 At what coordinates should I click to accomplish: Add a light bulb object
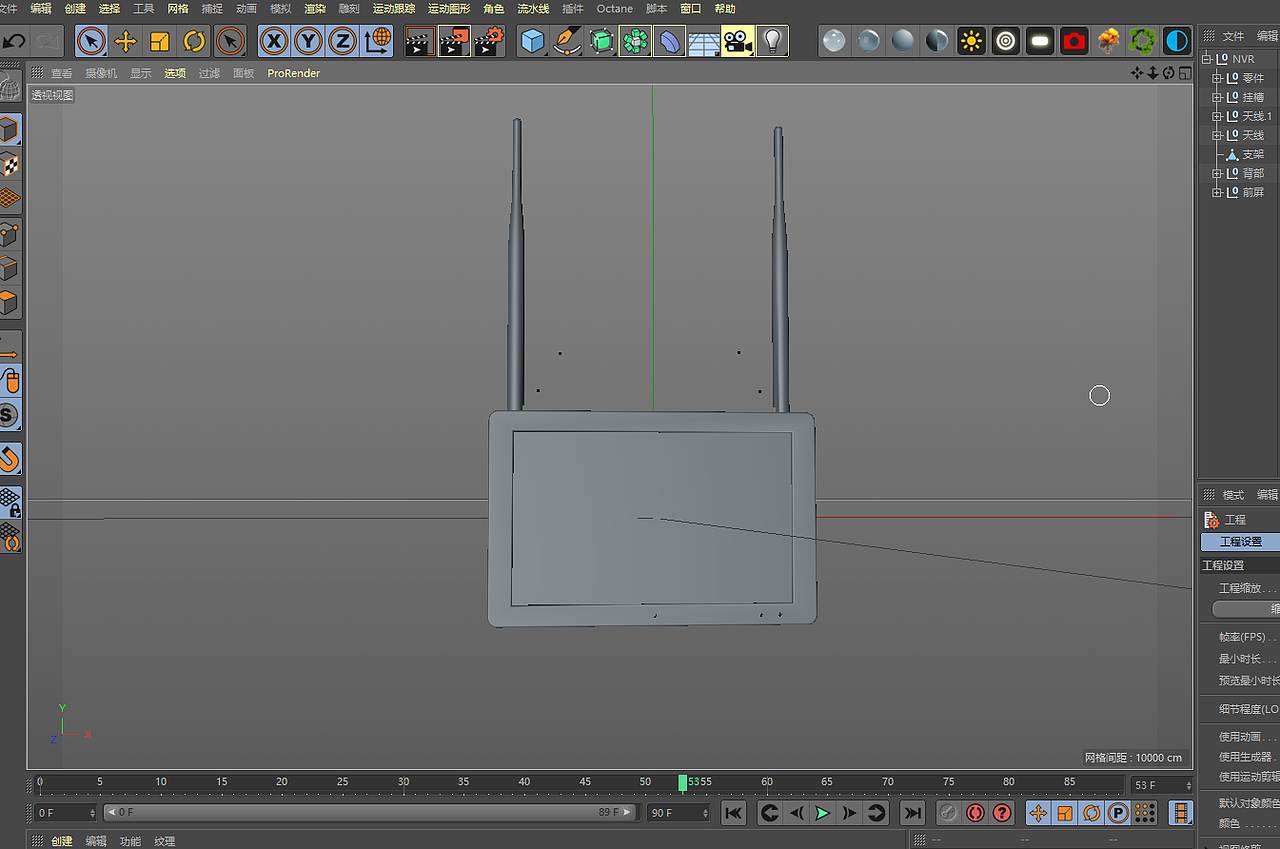coord(772,41)
